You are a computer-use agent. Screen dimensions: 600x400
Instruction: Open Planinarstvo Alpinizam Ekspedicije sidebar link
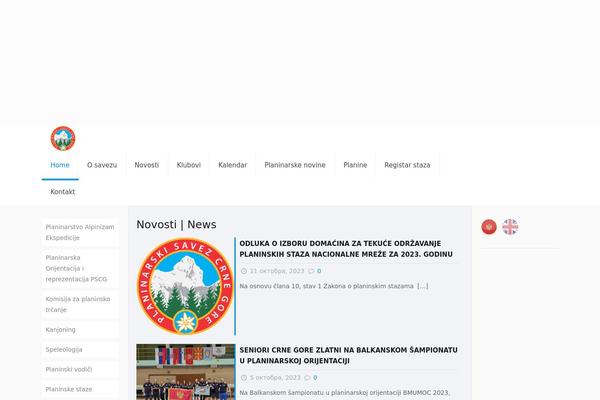pyautogui.click(x=80, y=232)
